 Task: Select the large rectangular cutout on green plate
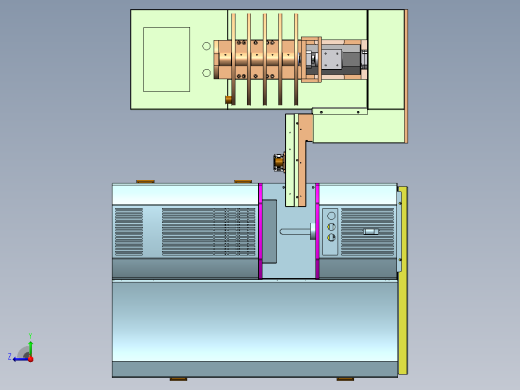tap(166, 59)
